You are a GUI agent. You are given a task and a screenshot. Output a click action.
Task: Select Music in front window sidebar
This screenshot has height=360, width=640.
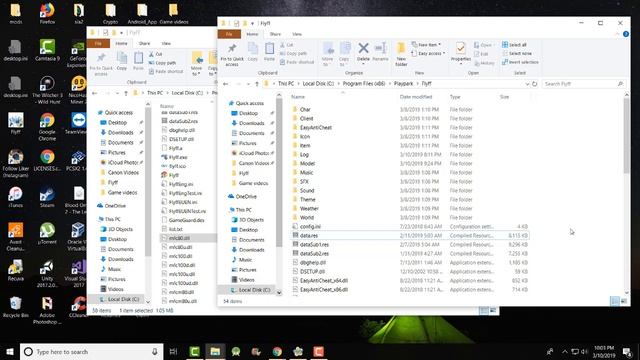point(245,260)
